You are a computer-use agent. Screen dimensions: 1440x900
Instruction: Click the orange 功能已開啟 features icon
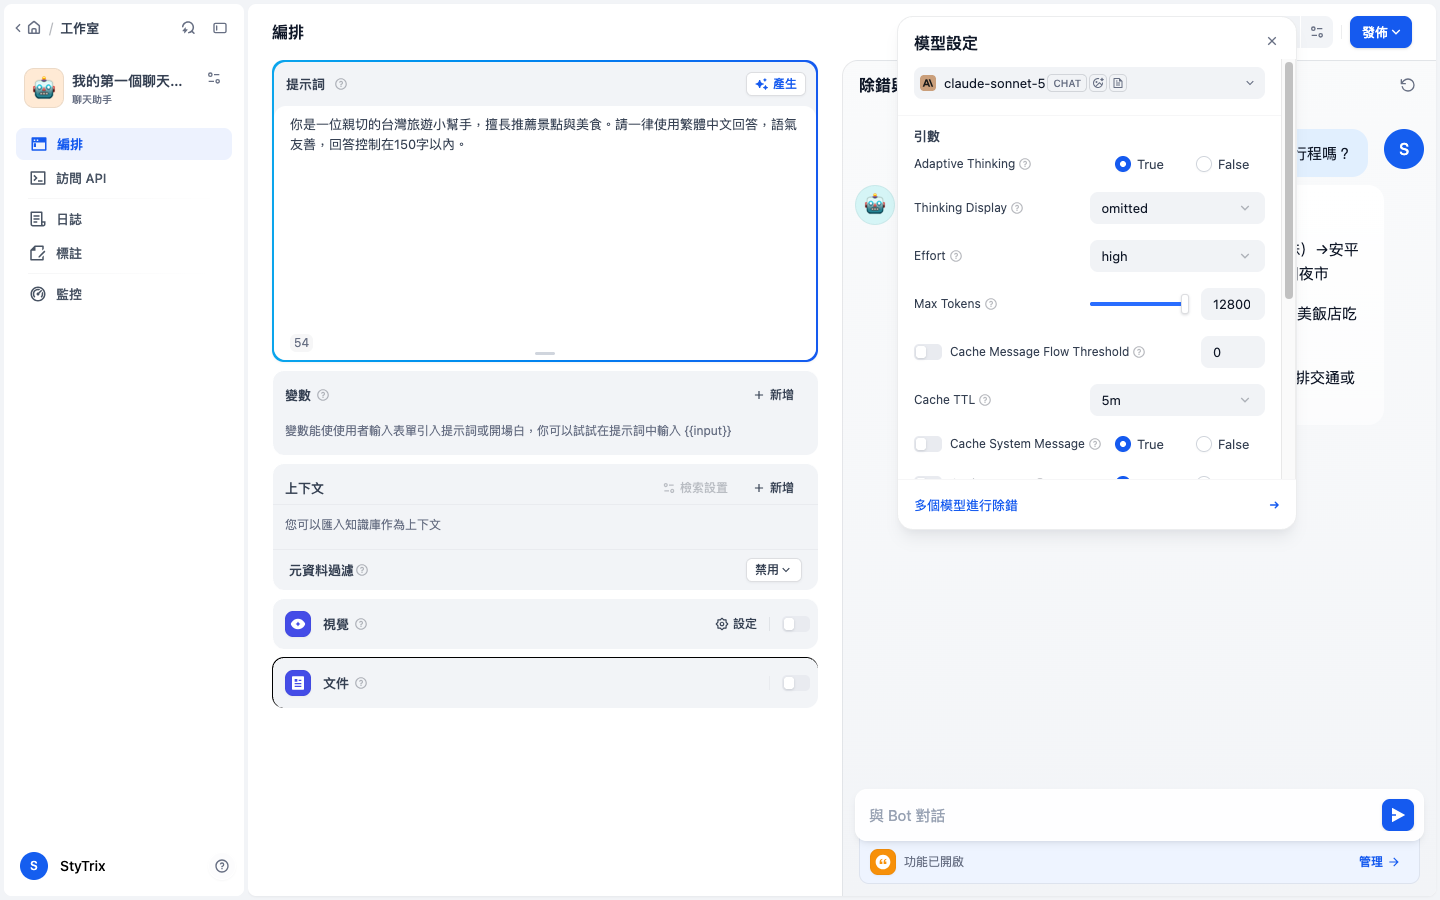(883, 862)
